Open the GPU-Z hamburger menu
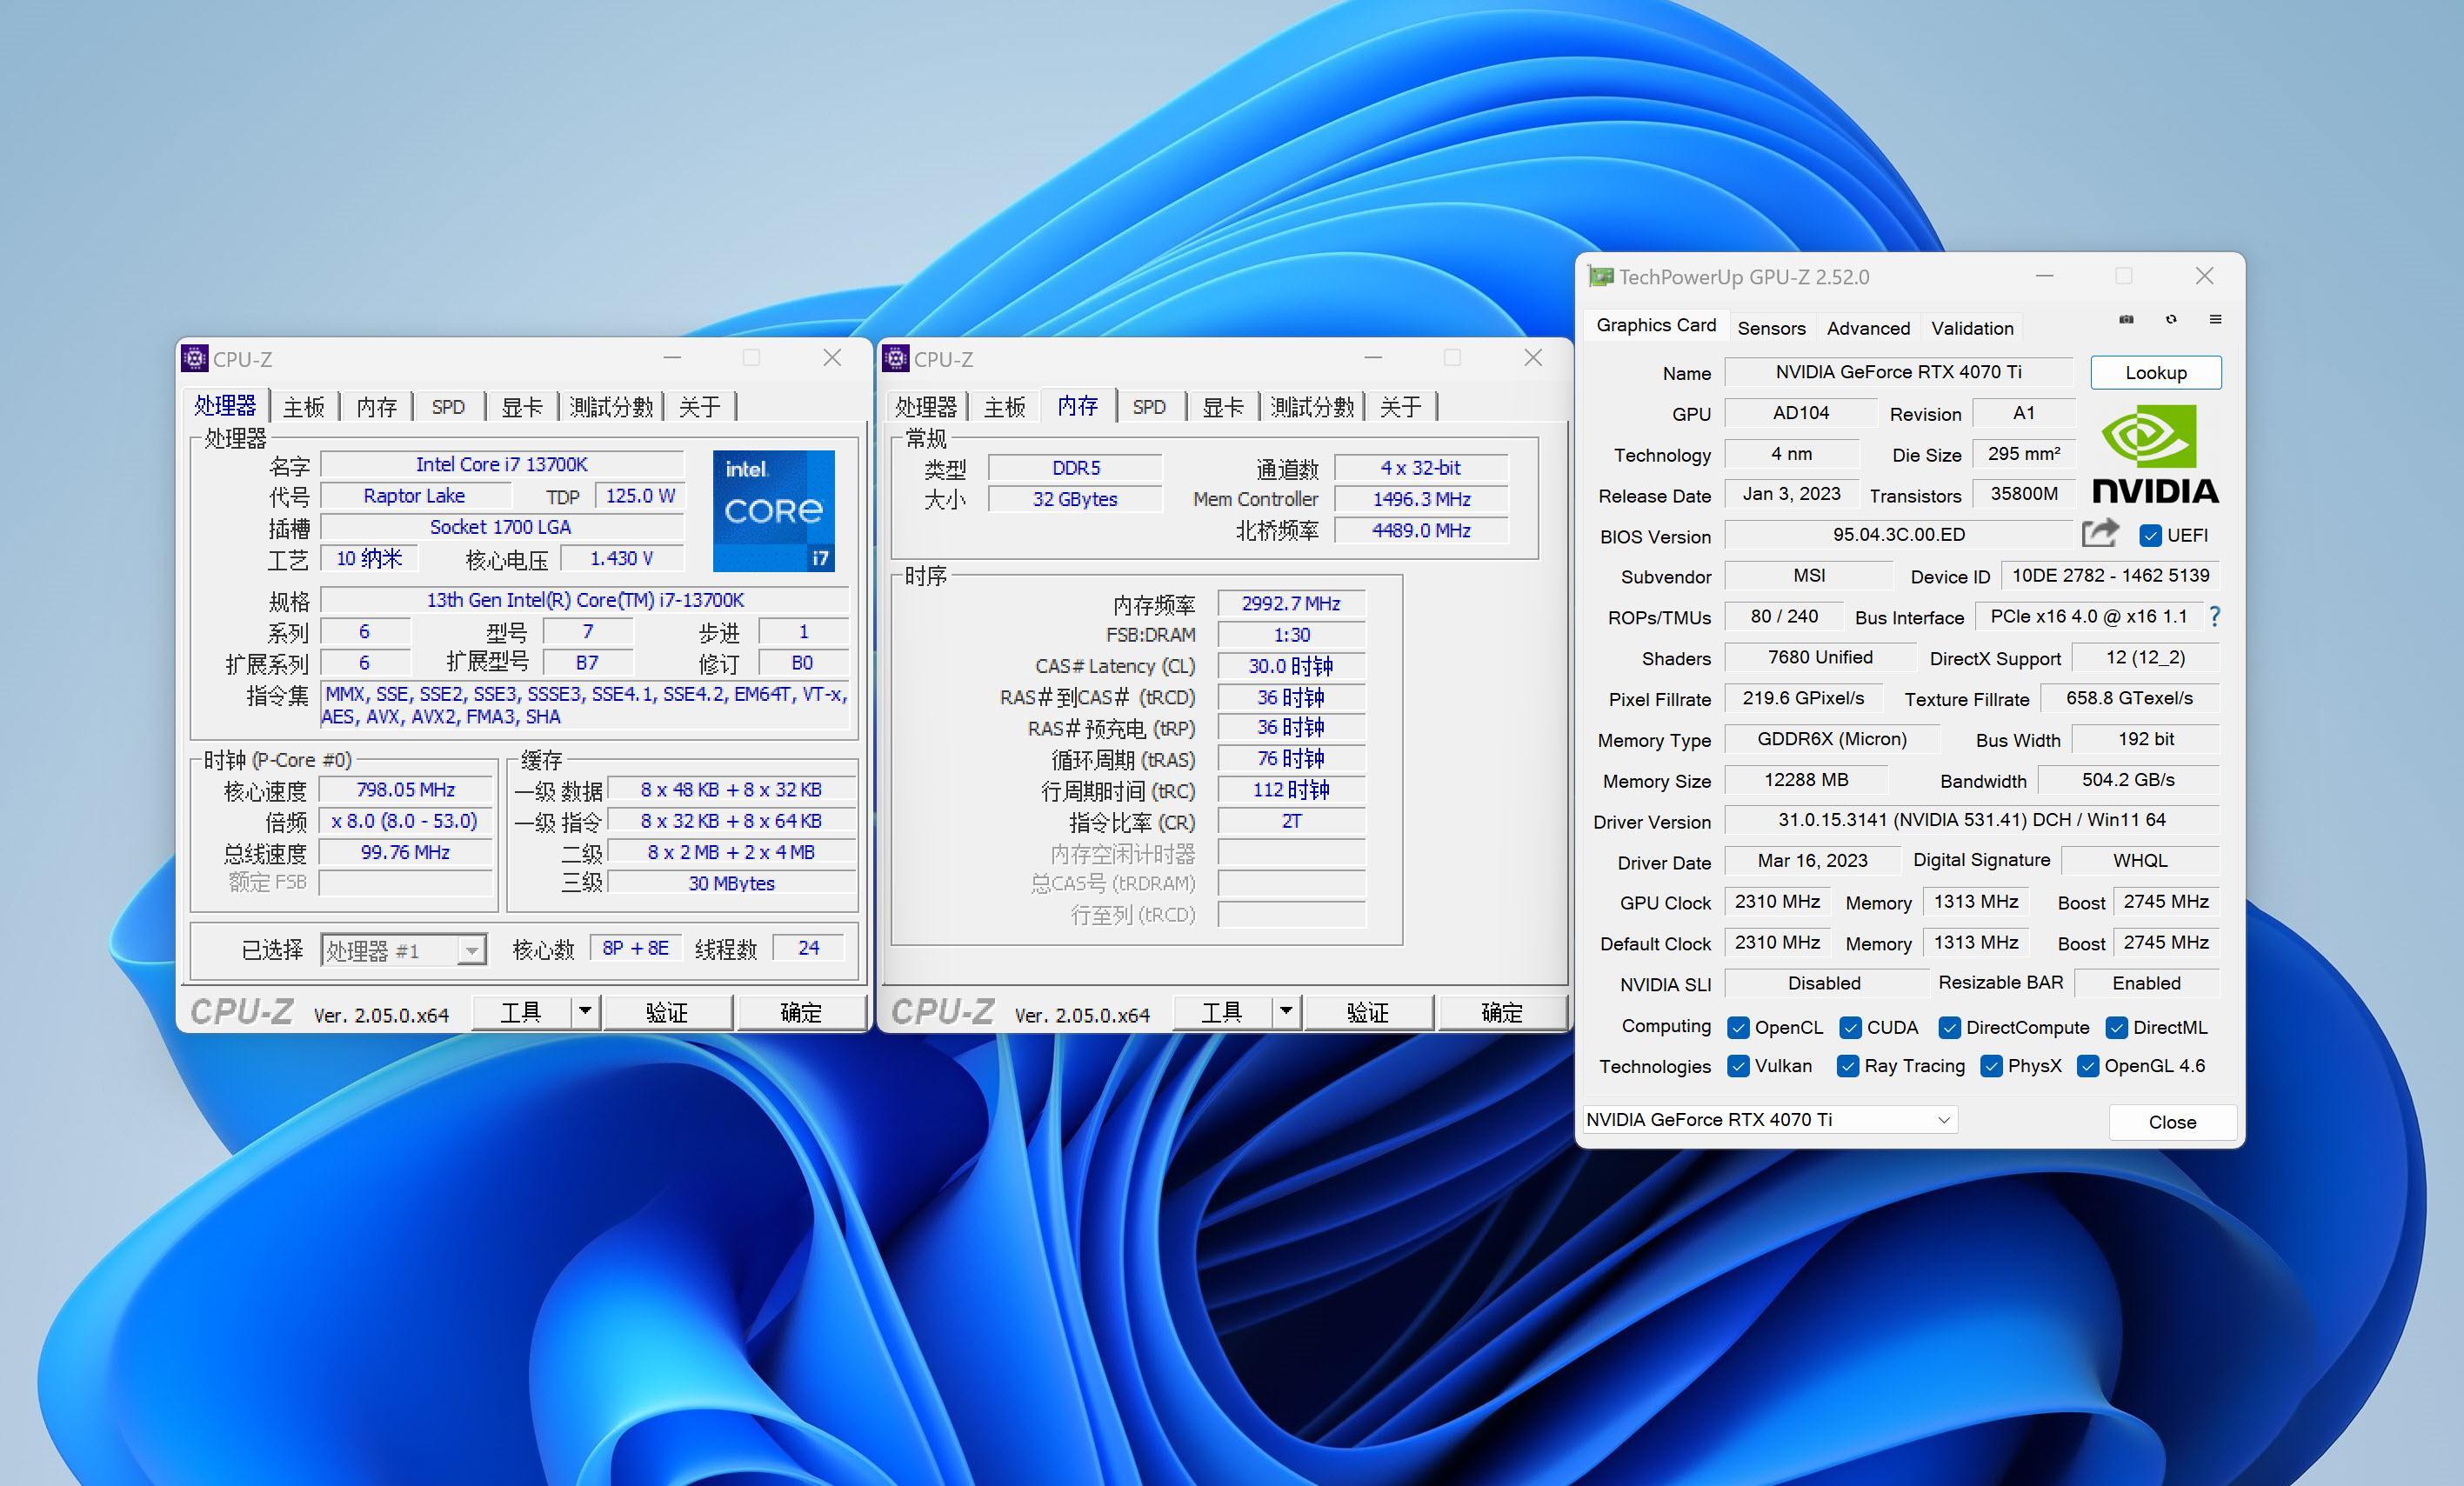This screenshot has height=1486, width=2464. pyautogui.click(x=2215, y=320)
